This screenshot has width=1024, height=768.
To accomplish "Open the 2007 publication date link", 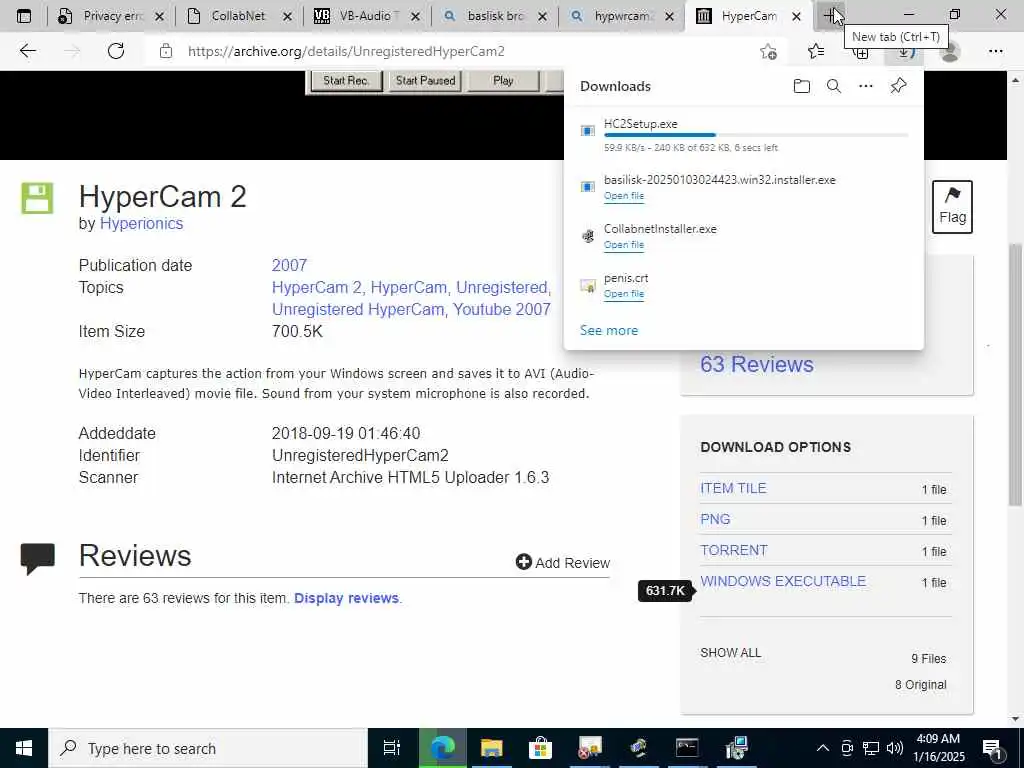I will point(289,265).
